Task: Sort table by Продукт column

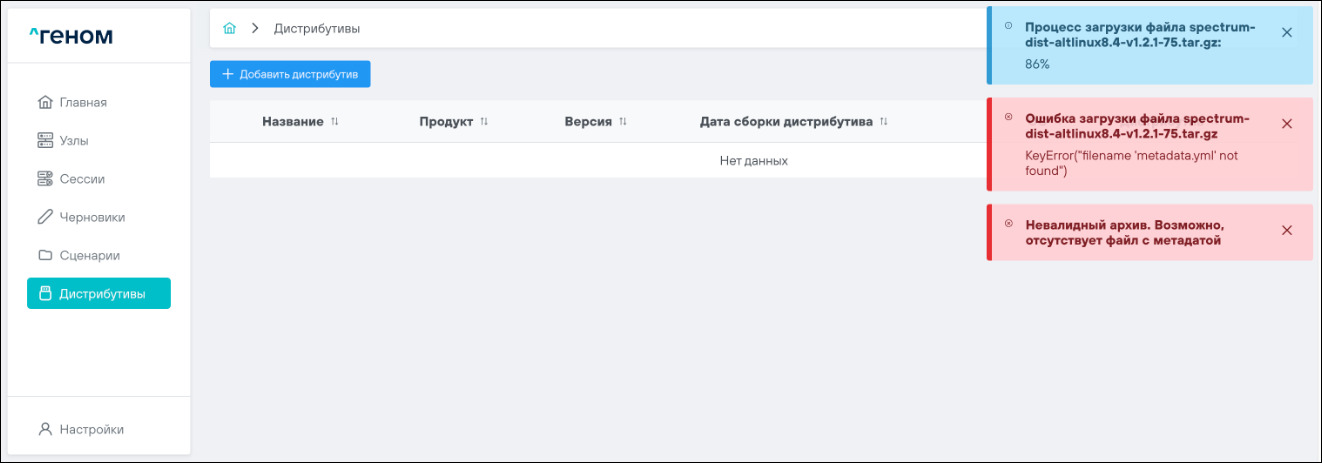Action: 484,122
